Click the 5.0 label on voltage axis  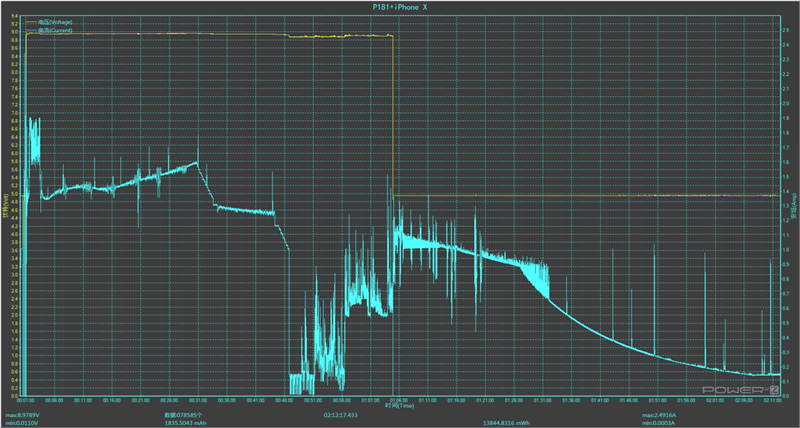pos(15,194)
